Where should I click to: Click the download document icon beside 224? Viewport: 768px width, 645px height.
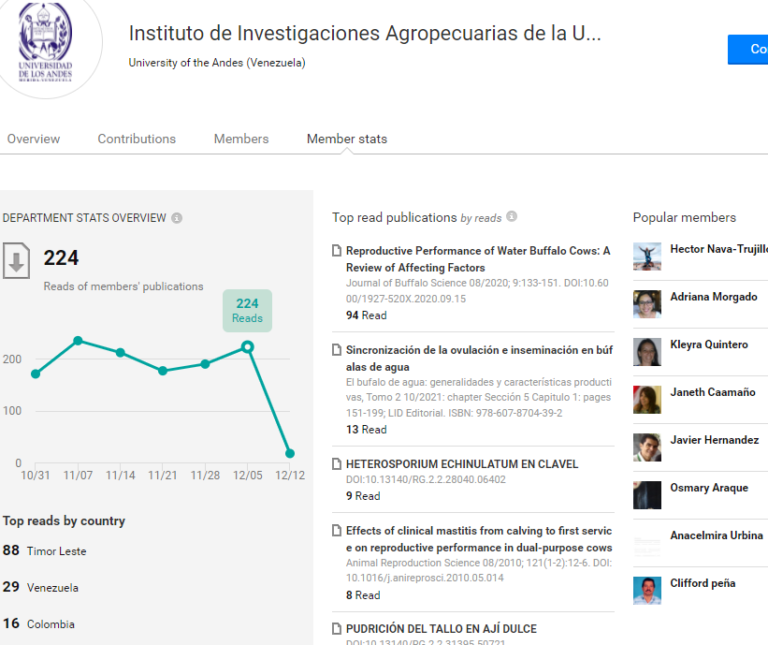click(16, 261)
